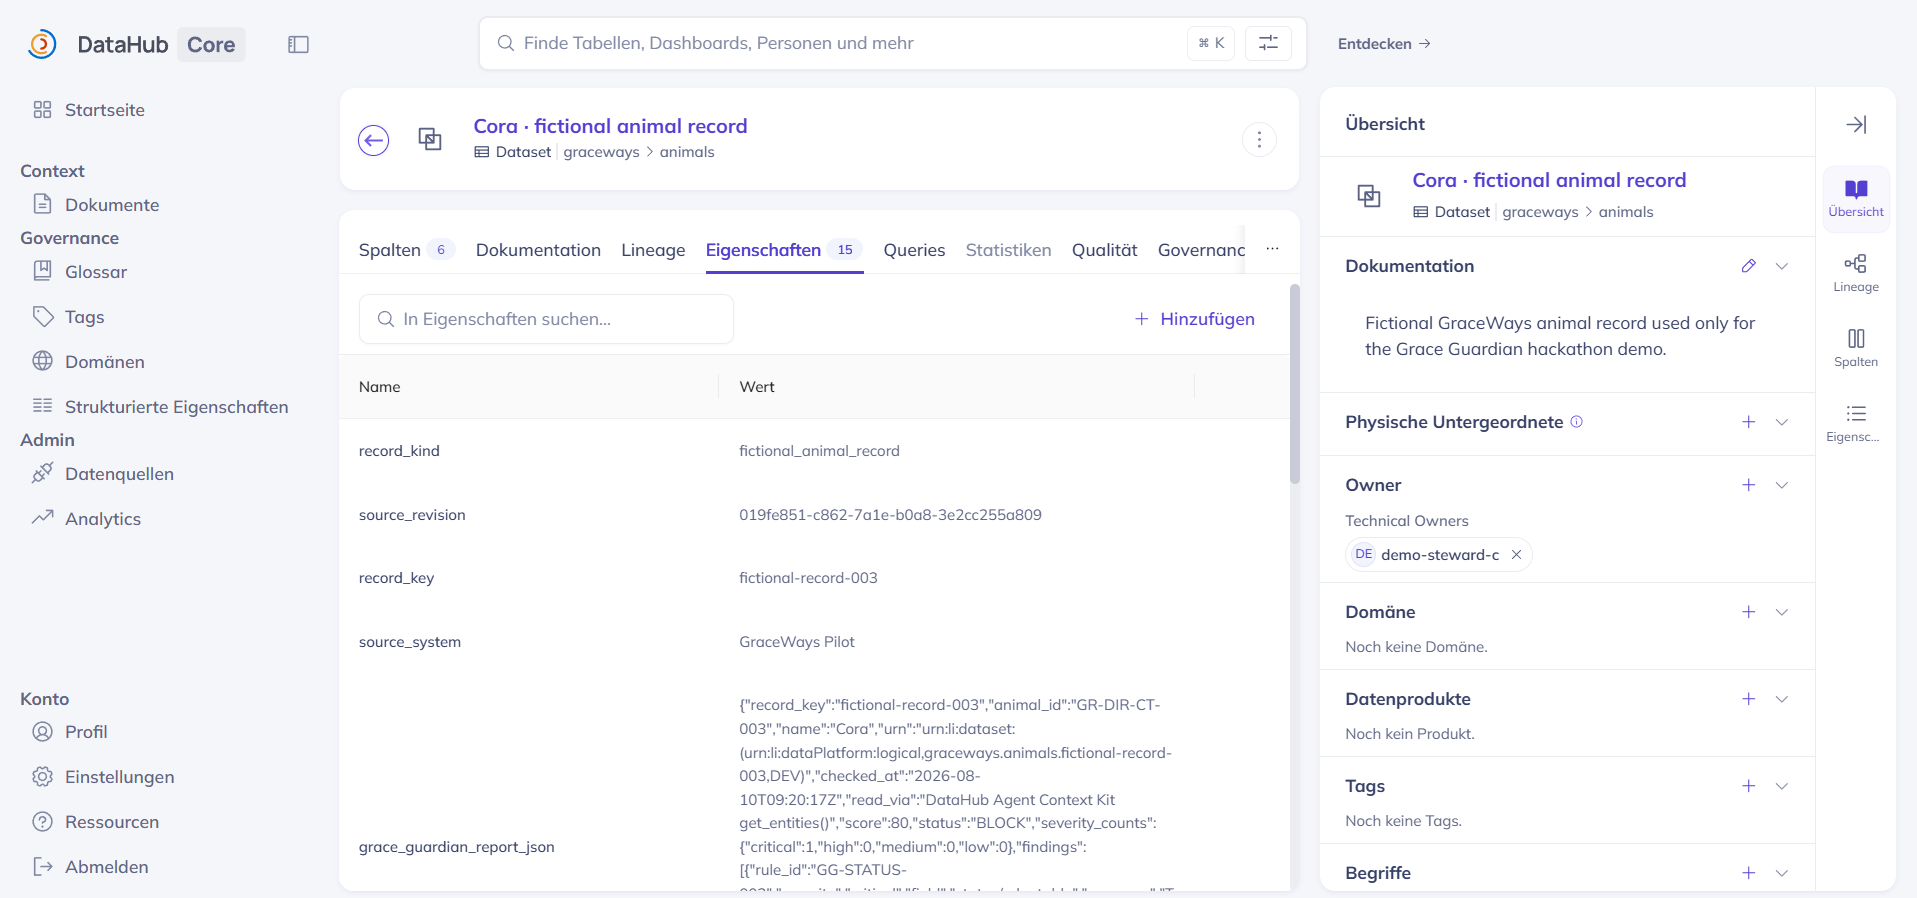Collapse the Dokumentation section chevron
Screen dimensions: 1917x898
coord(1781,266)
